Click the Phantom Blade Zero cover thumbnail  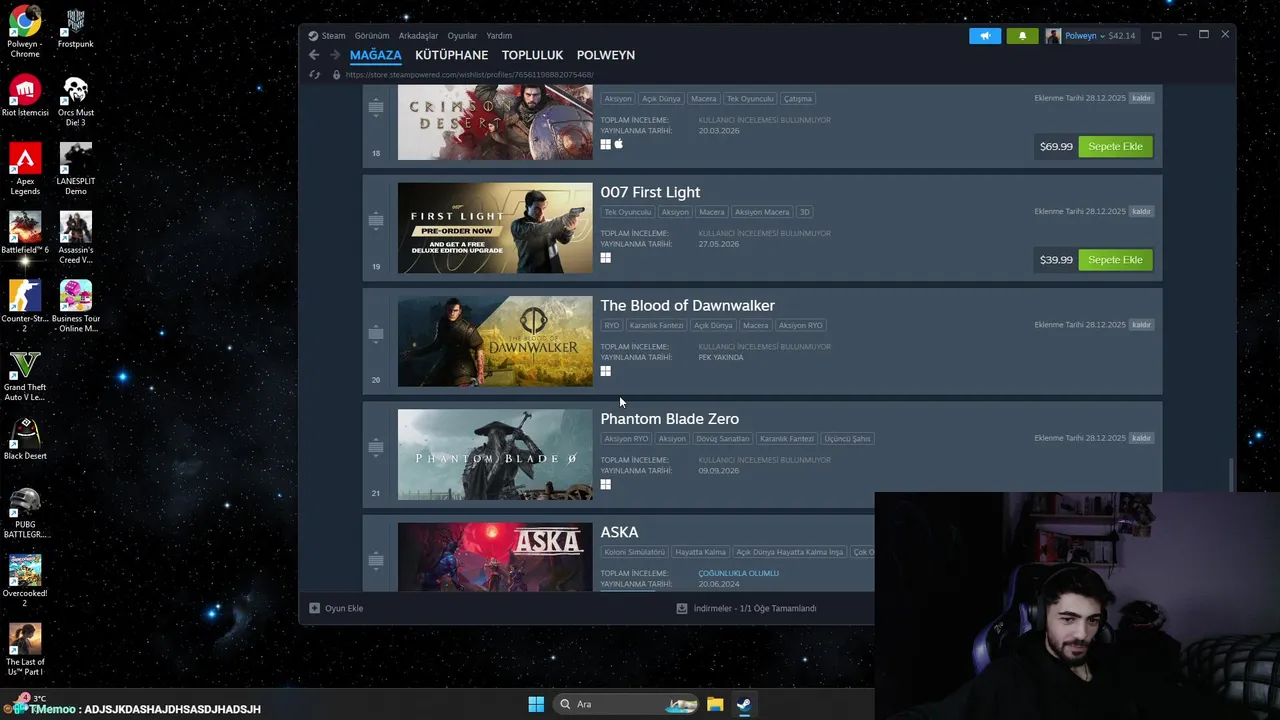495,455
